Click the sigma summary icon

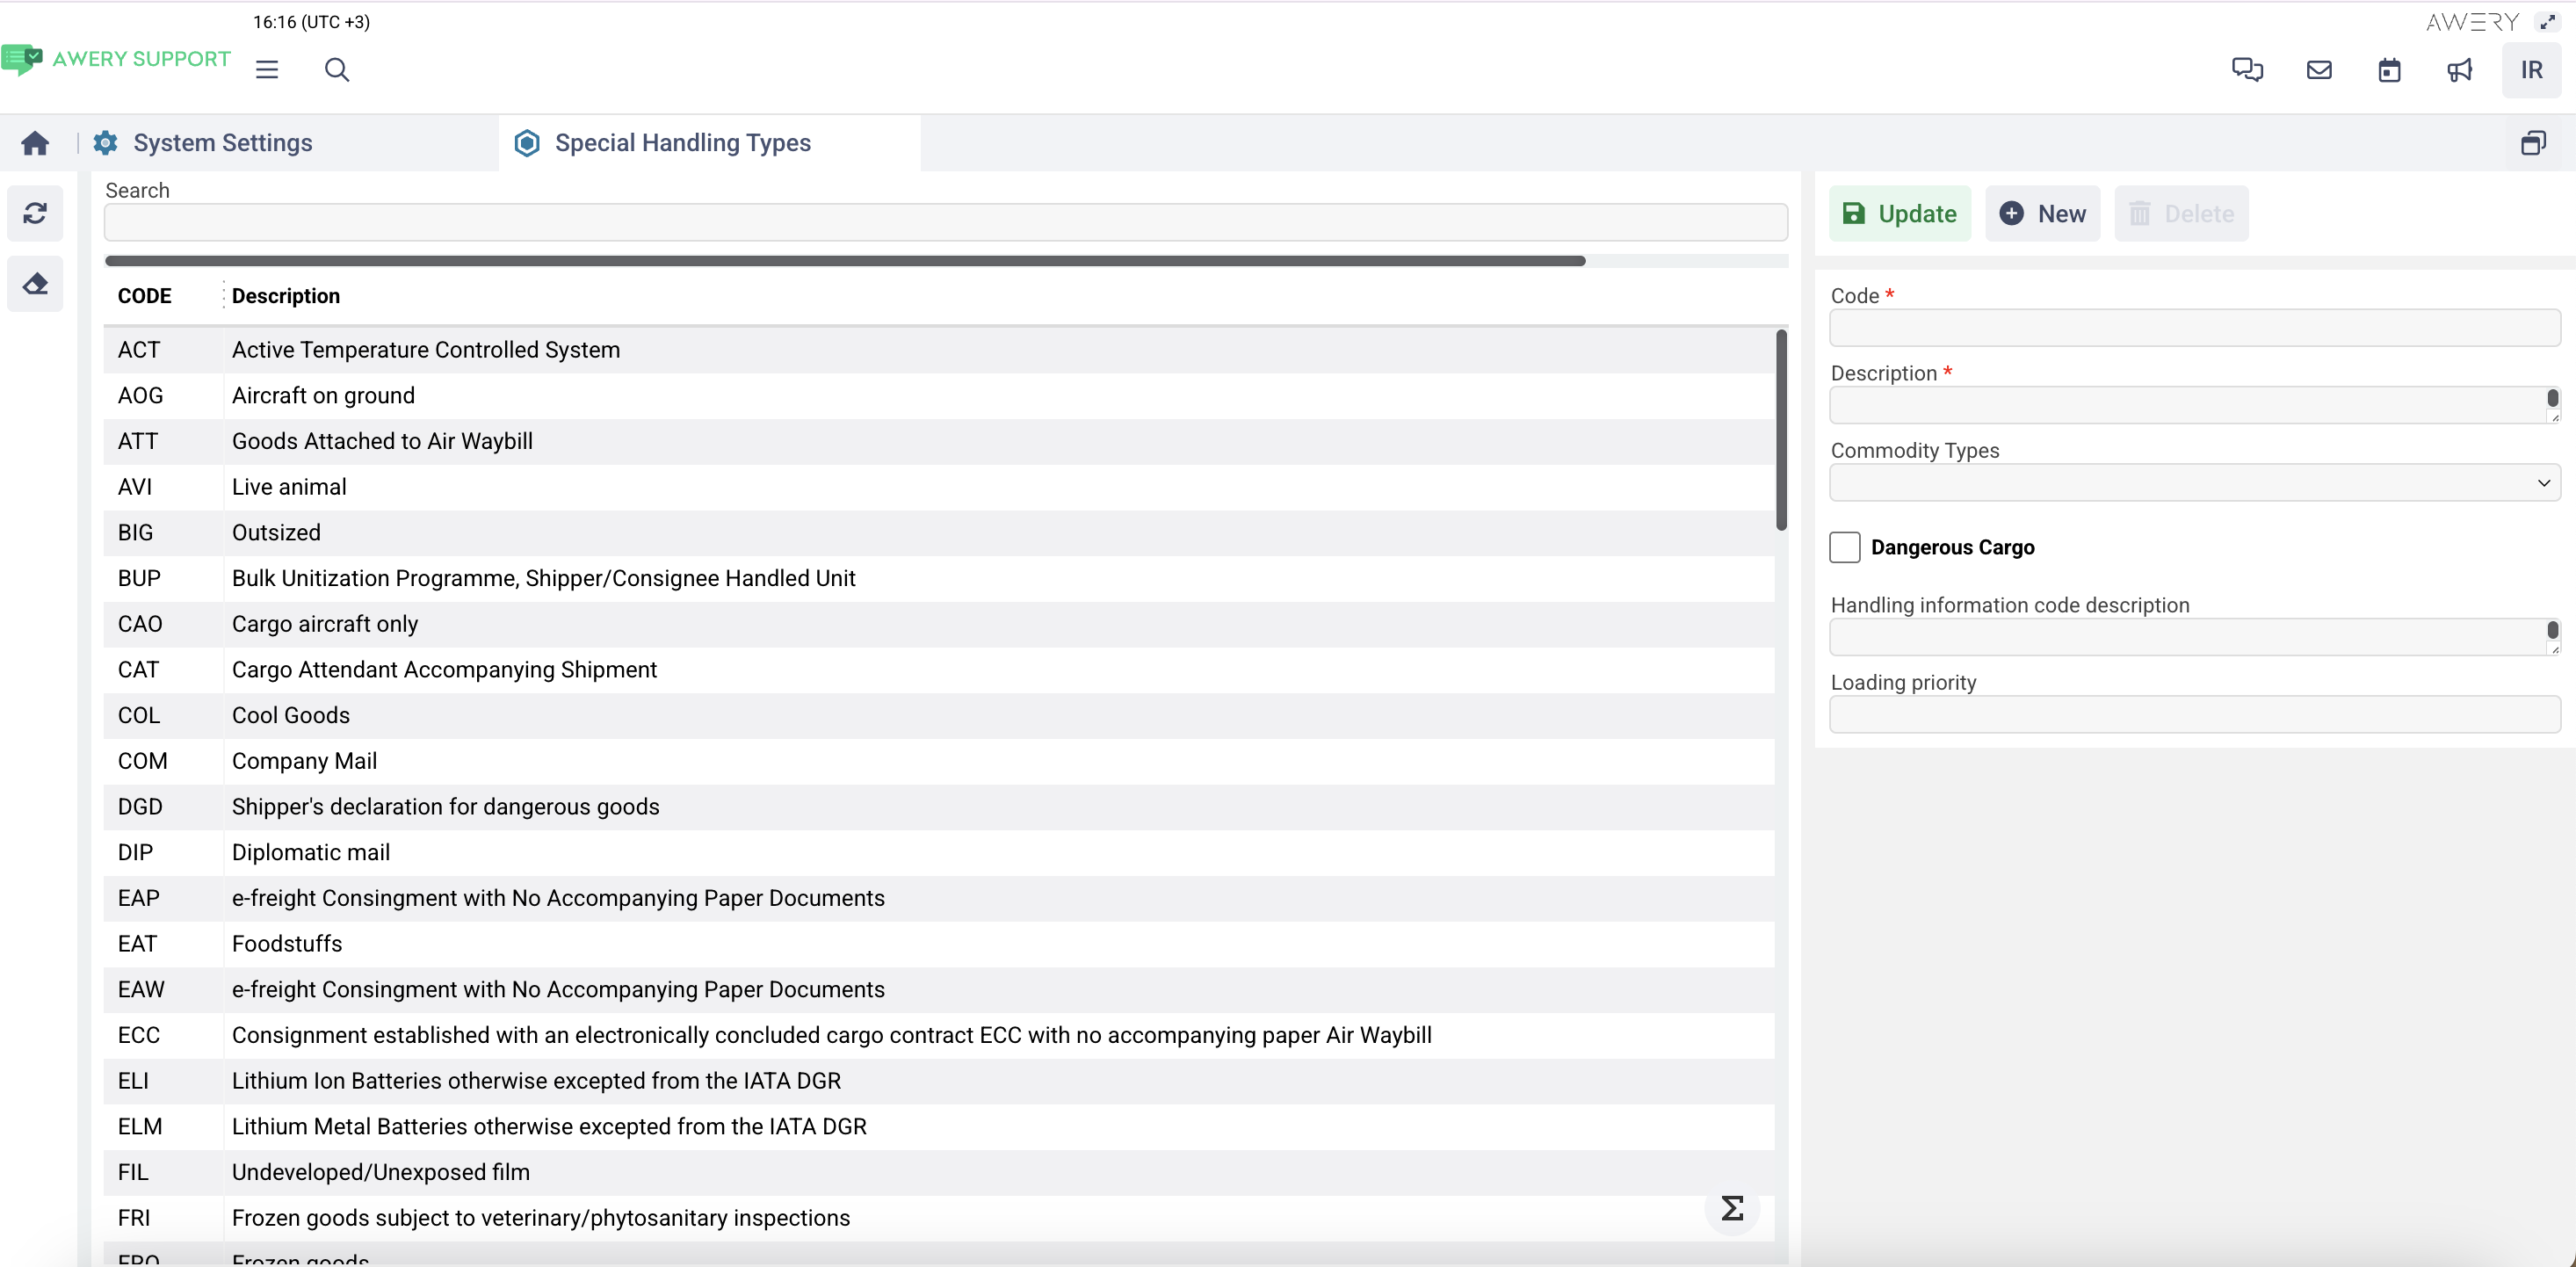[1731, 1208]
